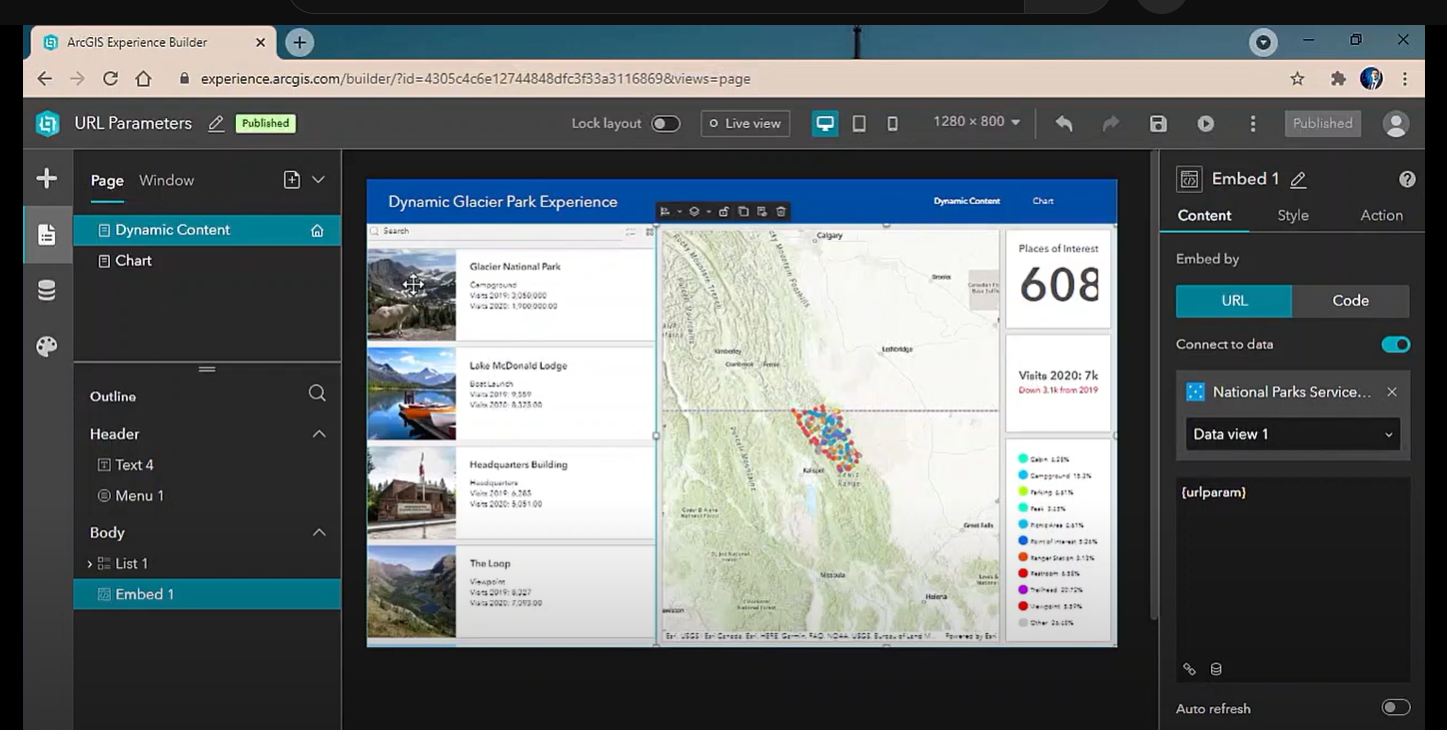Click the Glacier National Park list thumbnail
Screen dimensions: 1447x730
click(x=411, y=295)
